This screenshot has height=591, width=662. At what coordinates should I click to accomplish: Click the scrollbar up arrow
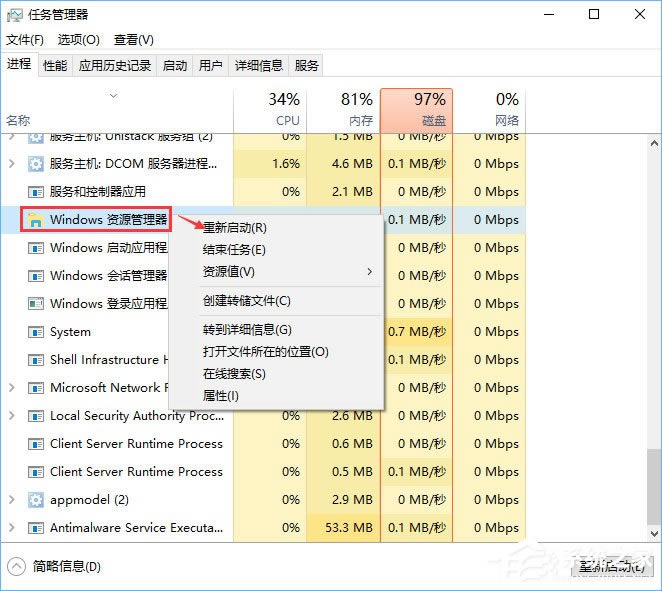pyautogui.click(x=654, y=144)
